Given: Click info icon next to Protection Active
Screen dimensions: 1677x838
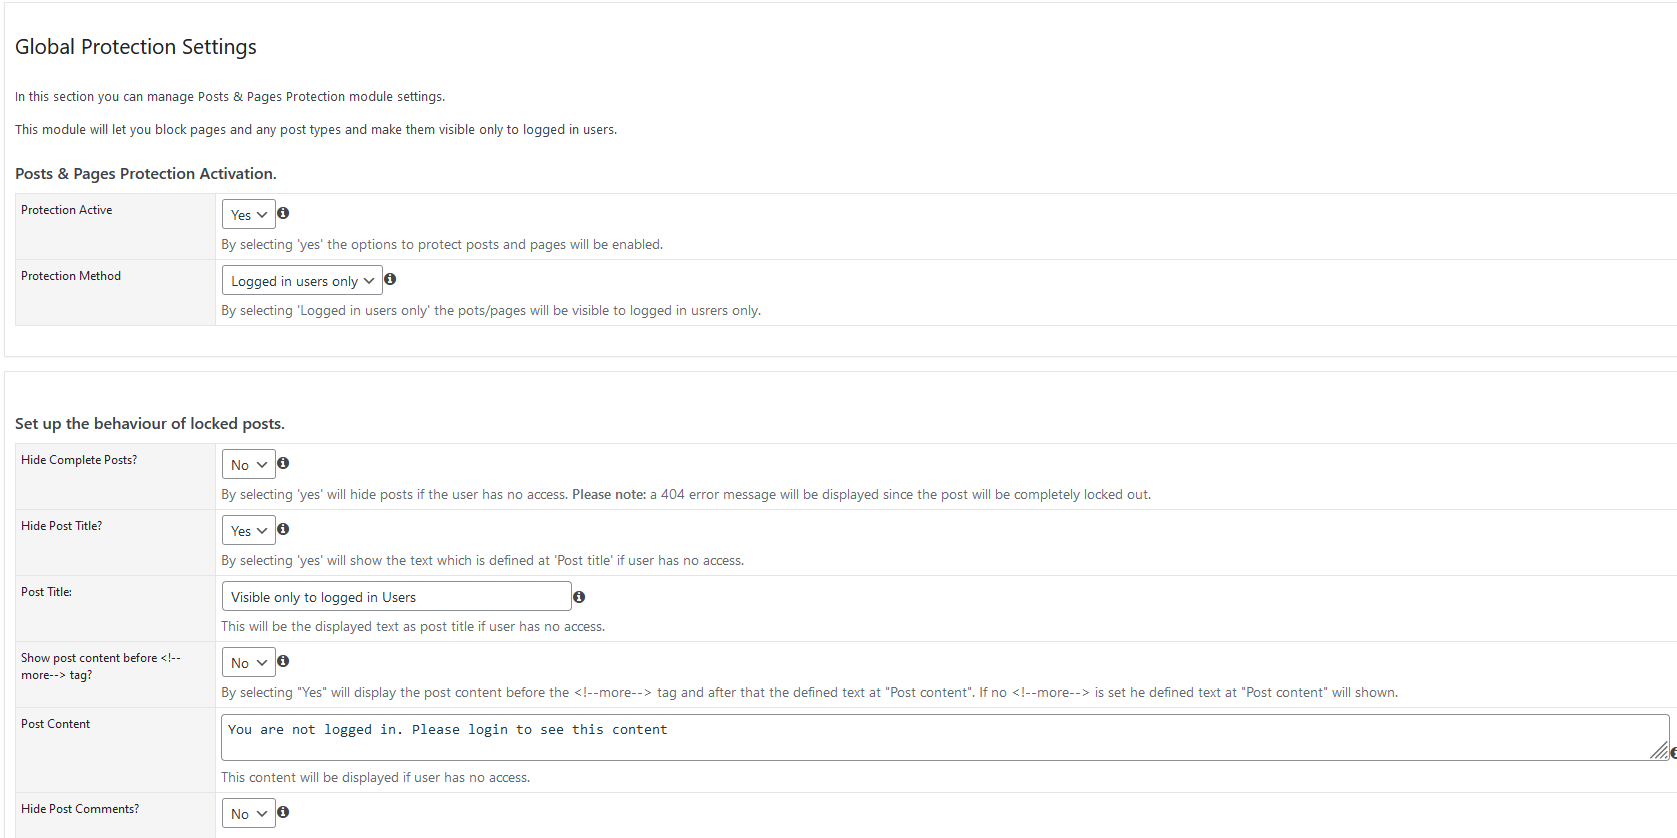Looking at the screenshot, I should 283,213.
